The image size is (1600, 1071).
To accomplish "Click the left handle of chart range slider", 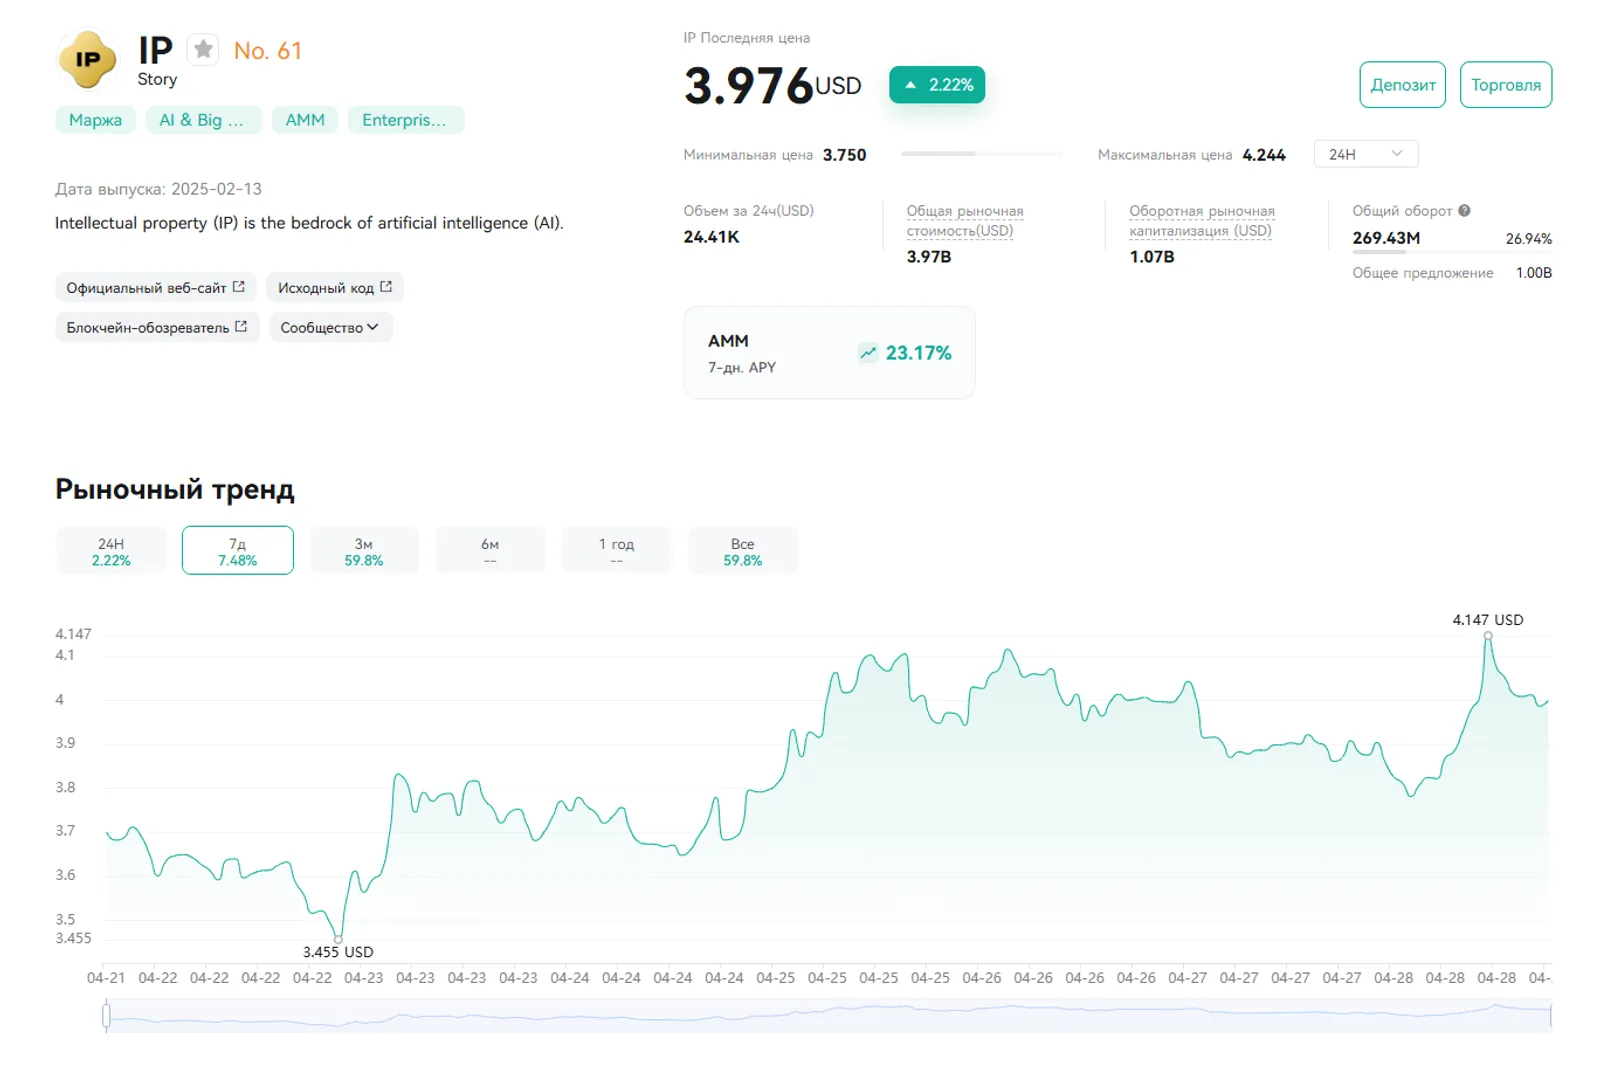I will pos(106,1016).
